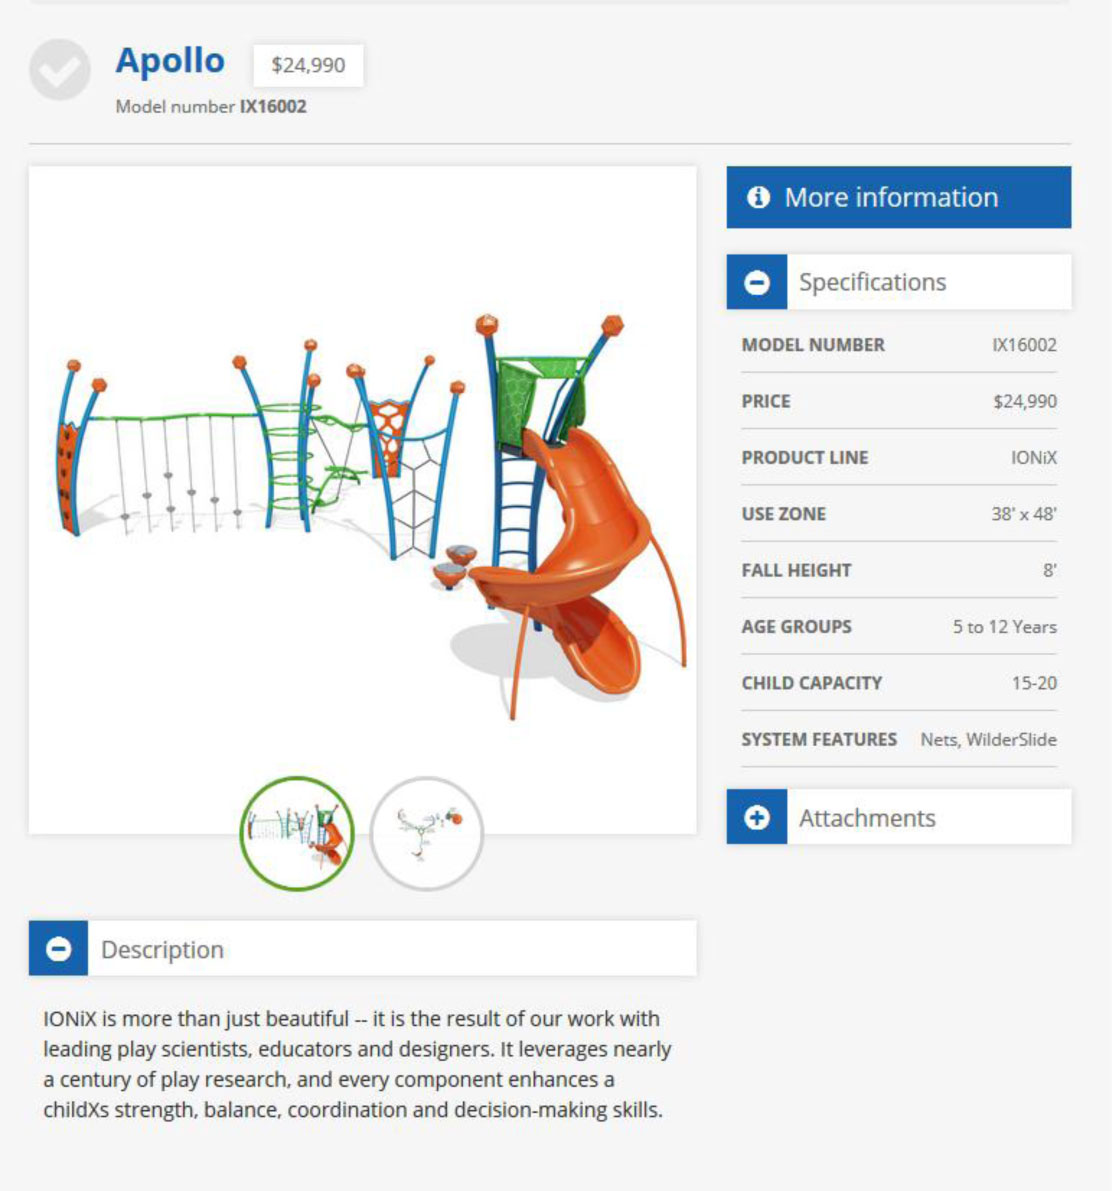Screen dimensions: 1112x1191
Task: Collapse Description using the minus icon
Action: click(x=59, y=949)
